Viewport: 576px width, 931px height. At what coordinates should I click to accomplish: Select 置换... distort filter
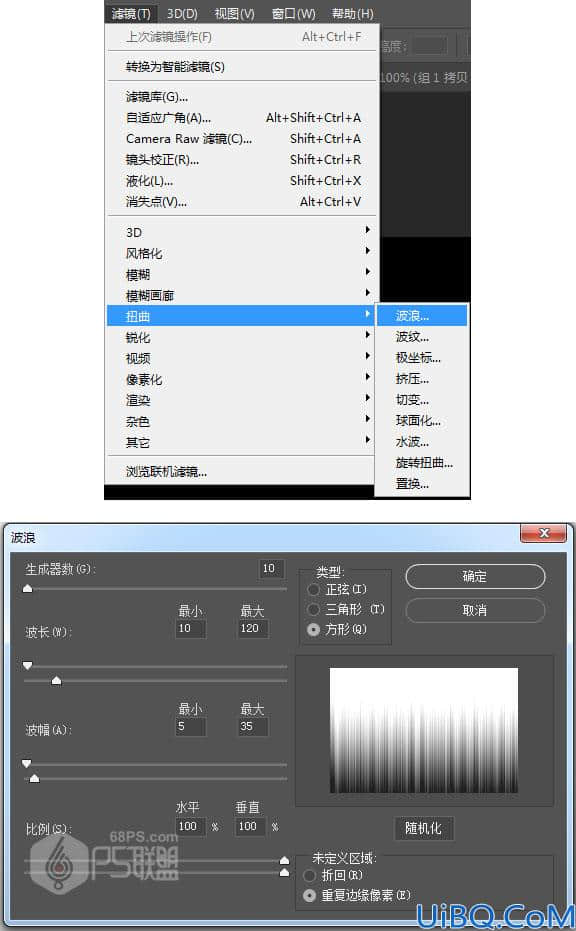click(x=422, y=484)
